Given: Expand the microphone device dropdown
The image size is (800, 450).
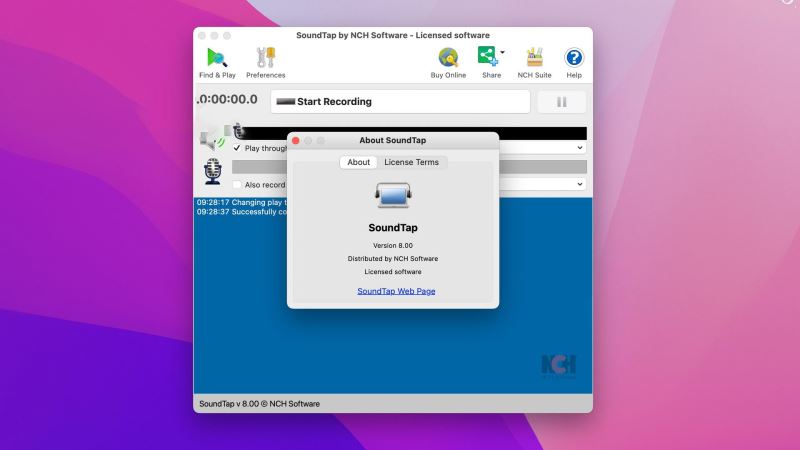Looking at the screenshot, I should point(580,184).
